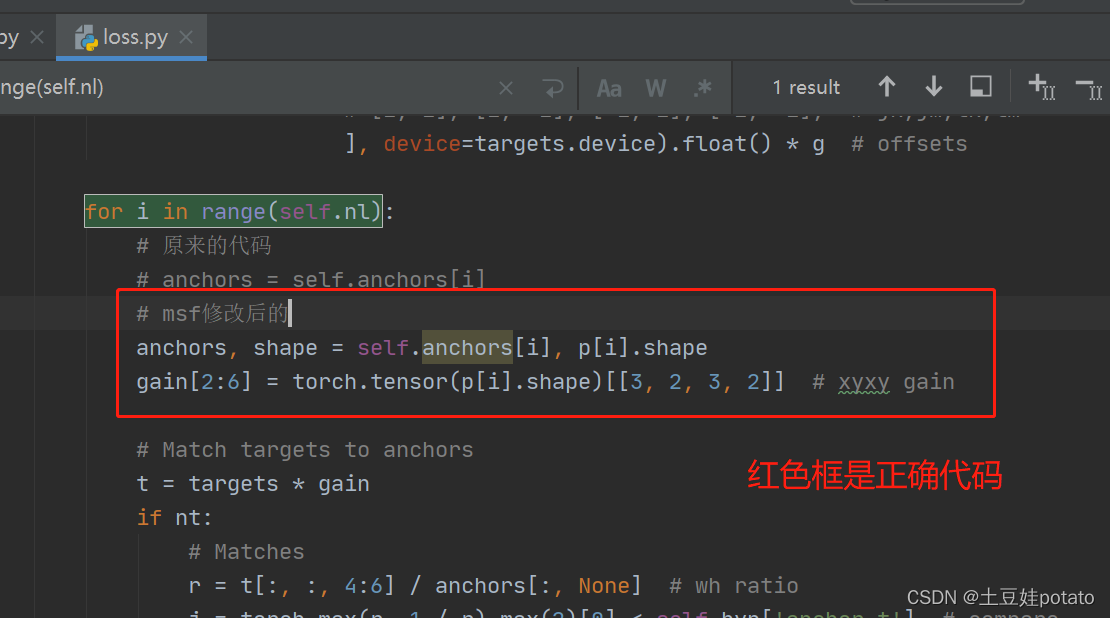Close the loss.py tab
This screenshot has height=618, width=1110.
coord(186,37)
